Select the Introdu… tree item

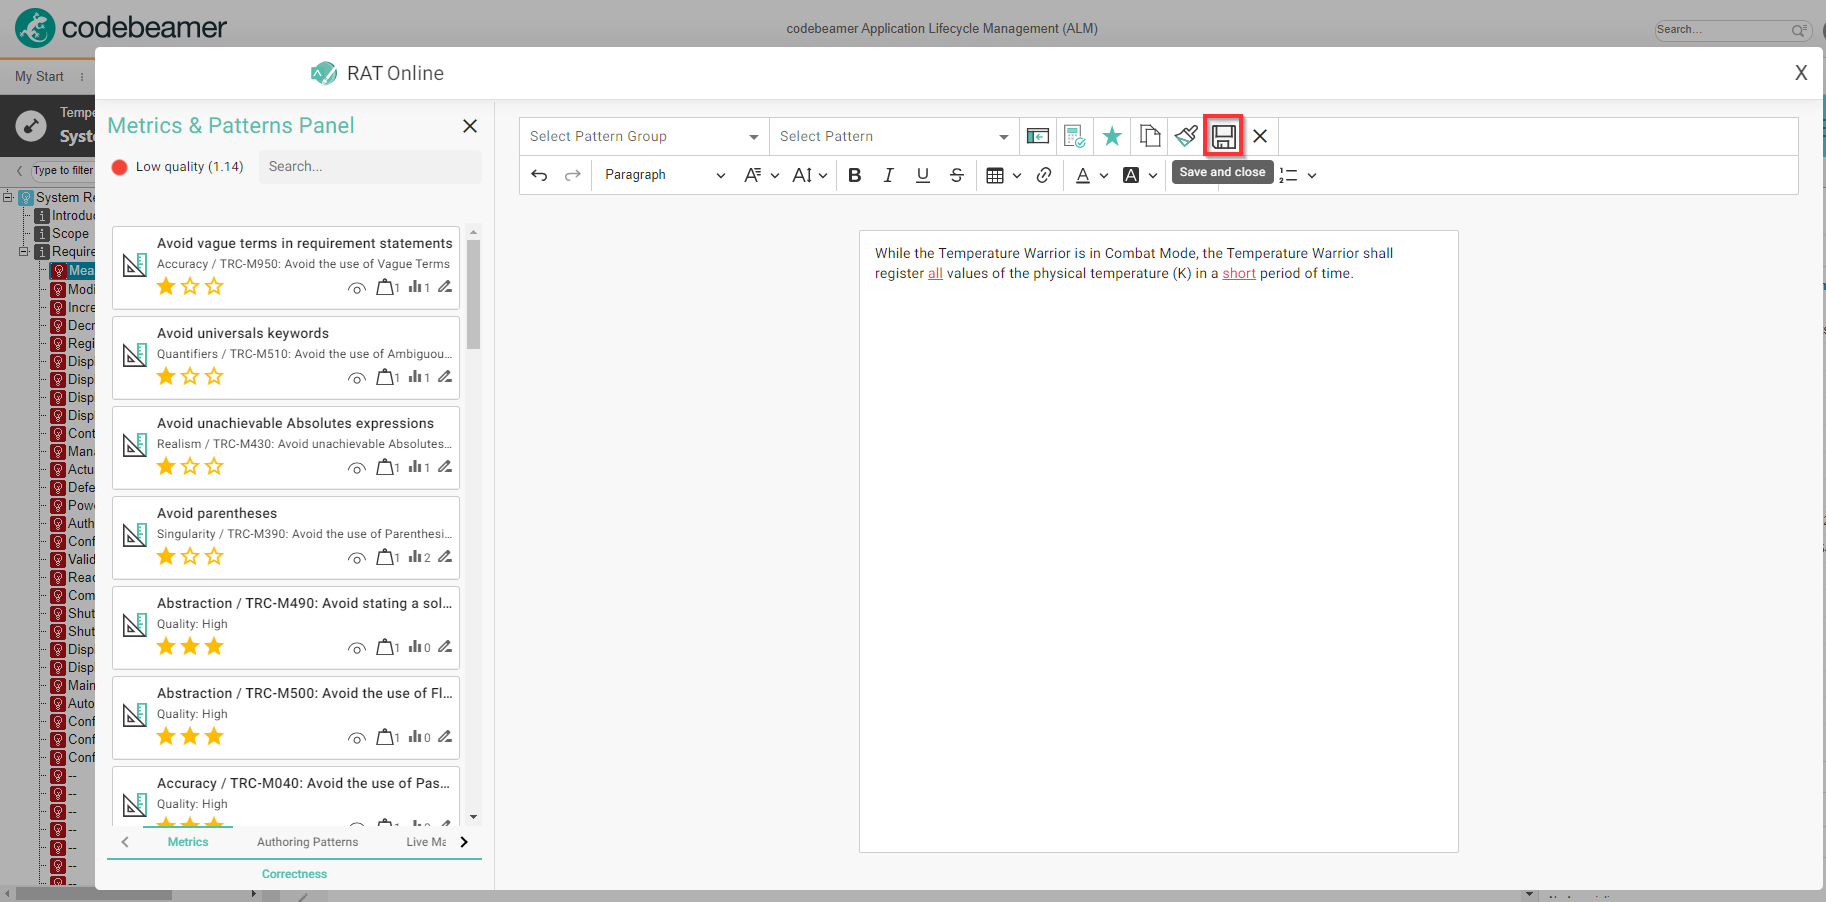click(x=73, y=215)
